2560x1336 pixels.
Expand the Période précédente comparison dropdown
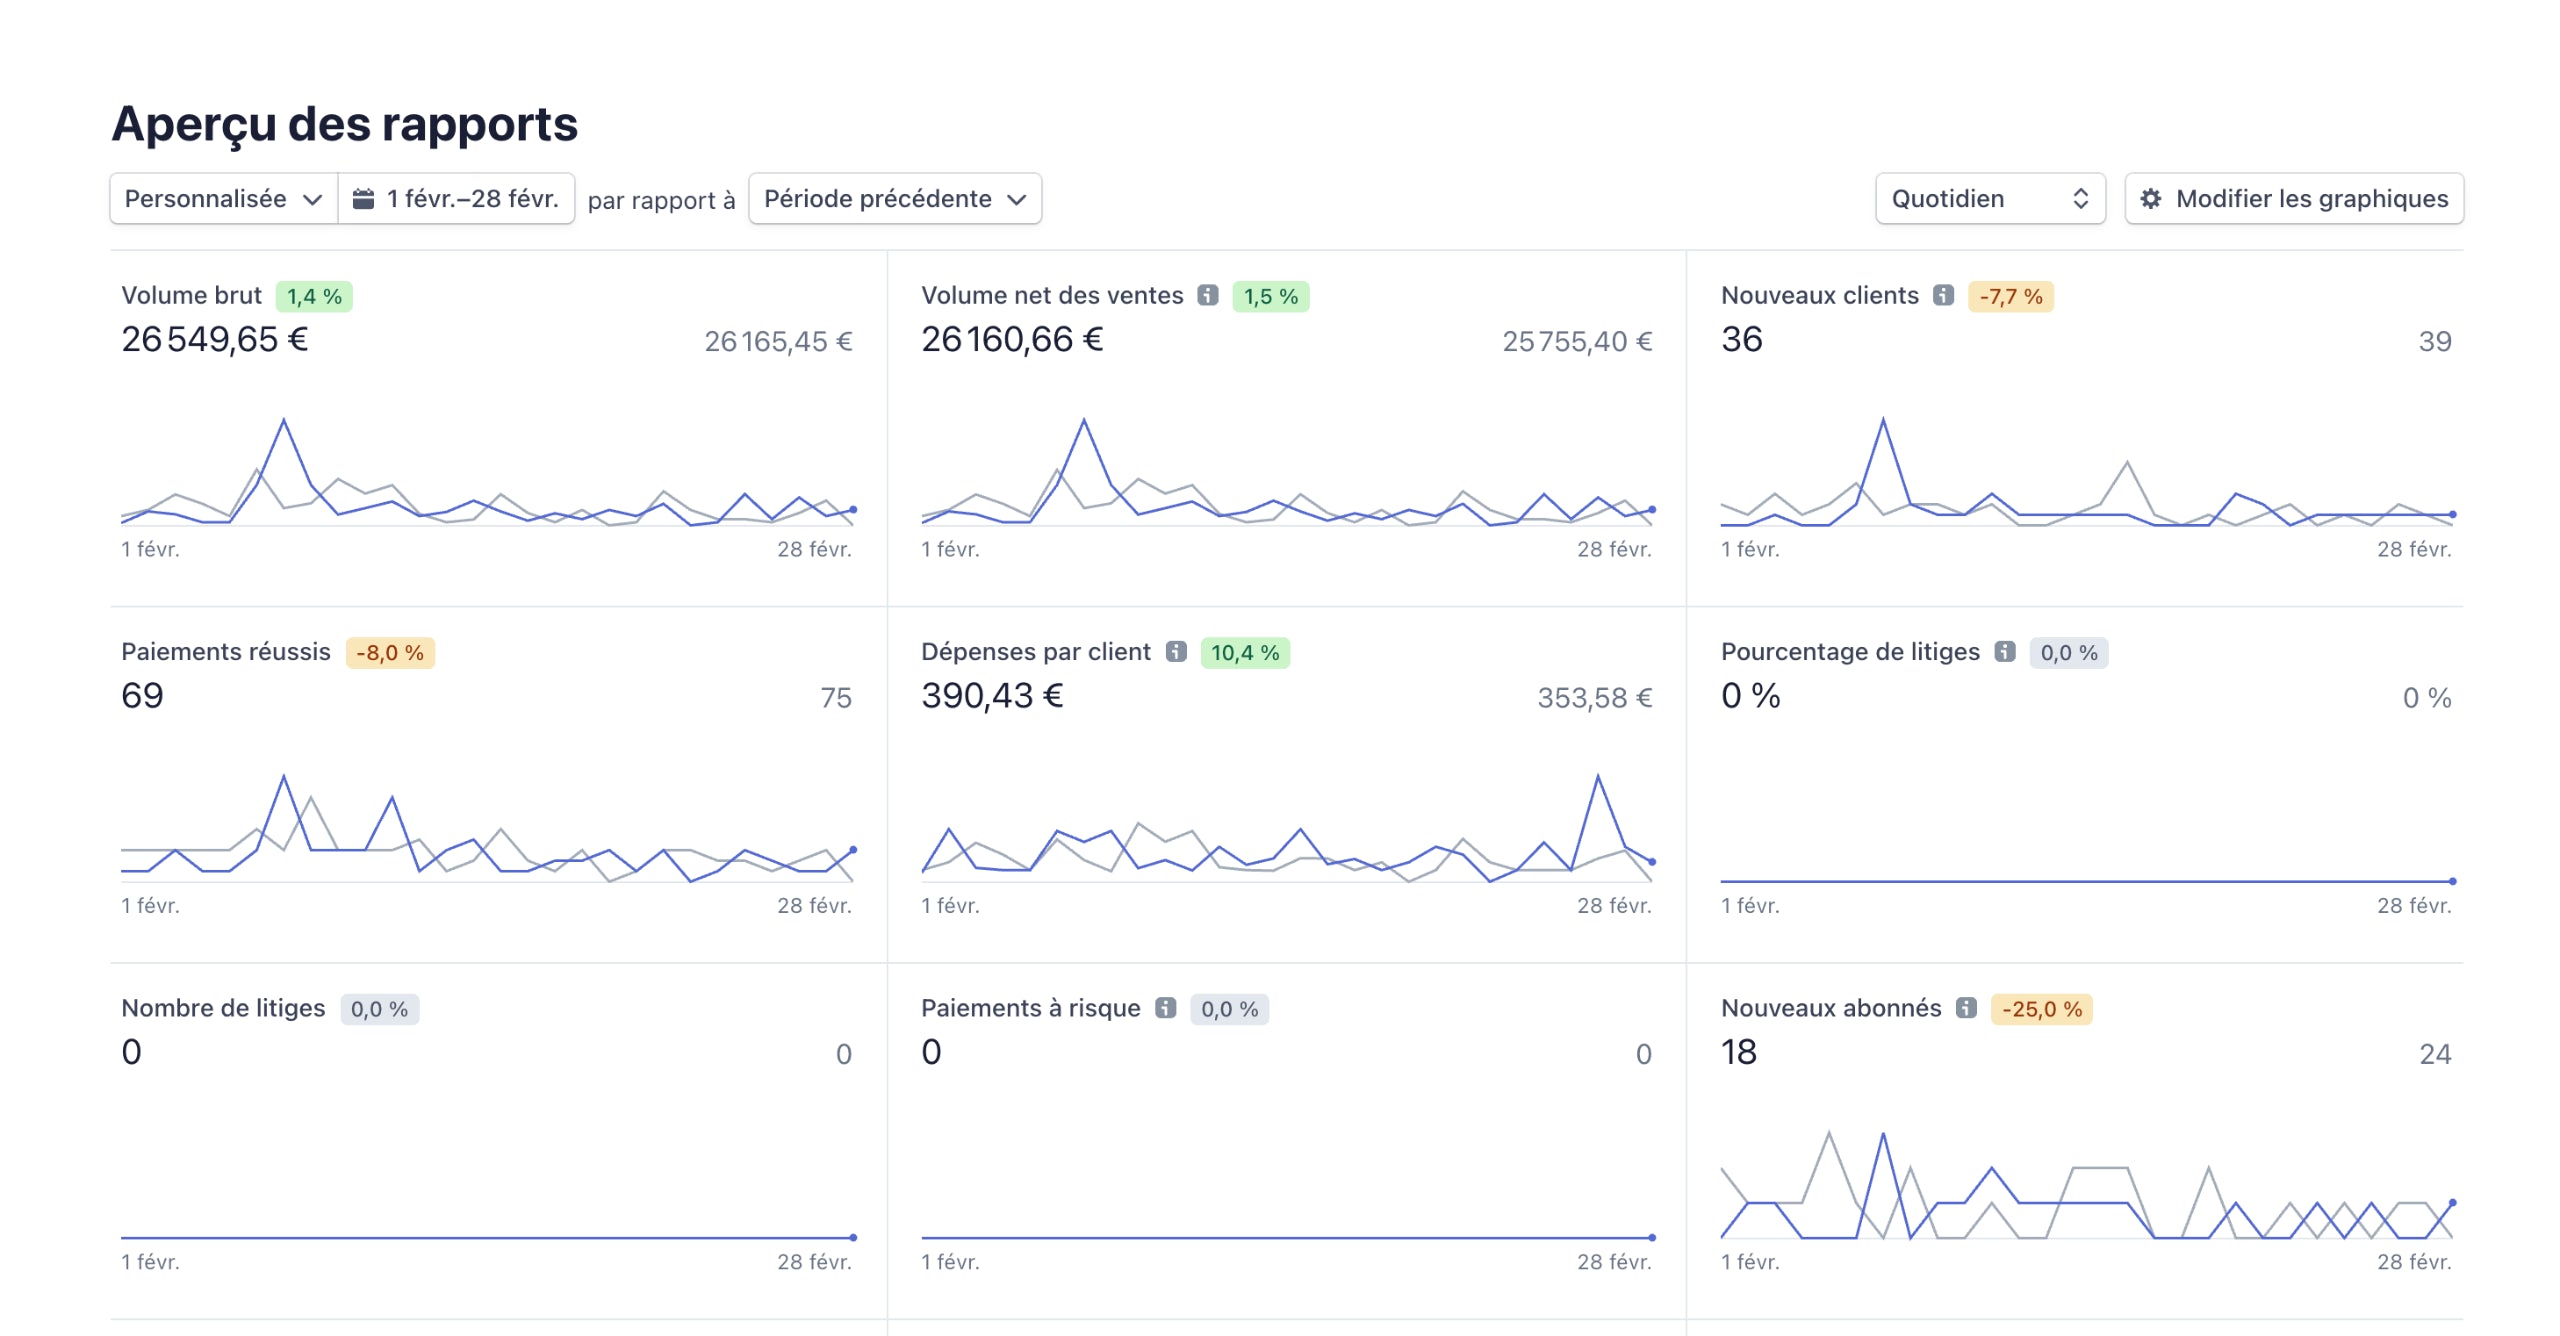(894, 199)
